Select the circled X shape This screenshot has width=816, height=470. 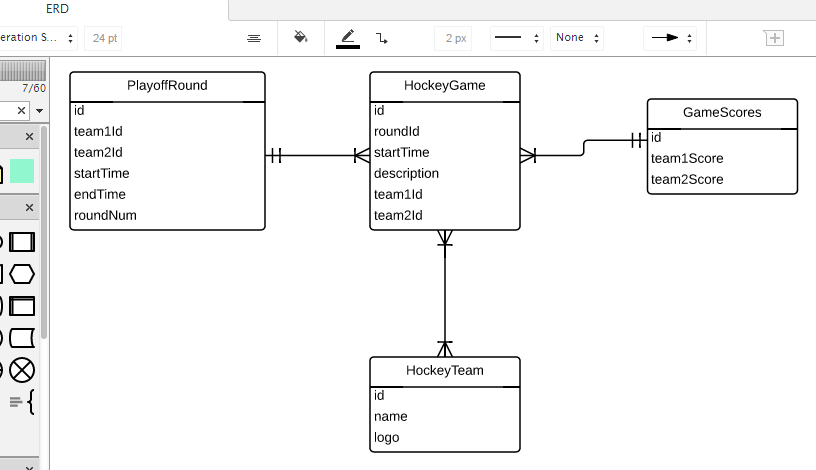pyautogui.click(x=22, y=370)
